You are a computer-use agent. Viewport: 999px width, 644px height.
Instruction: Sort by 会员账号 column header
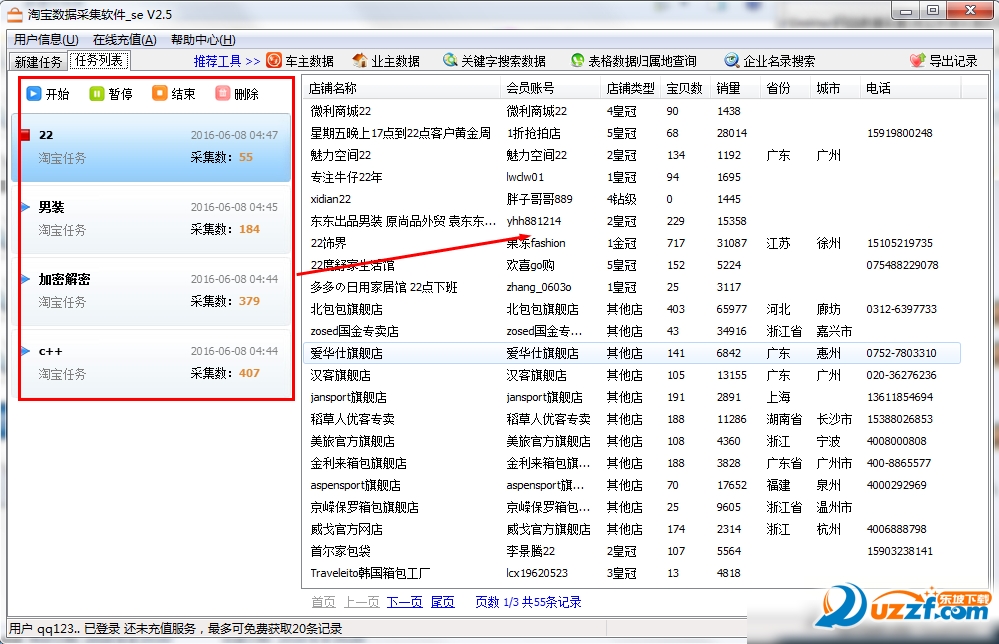coord(550,88)
